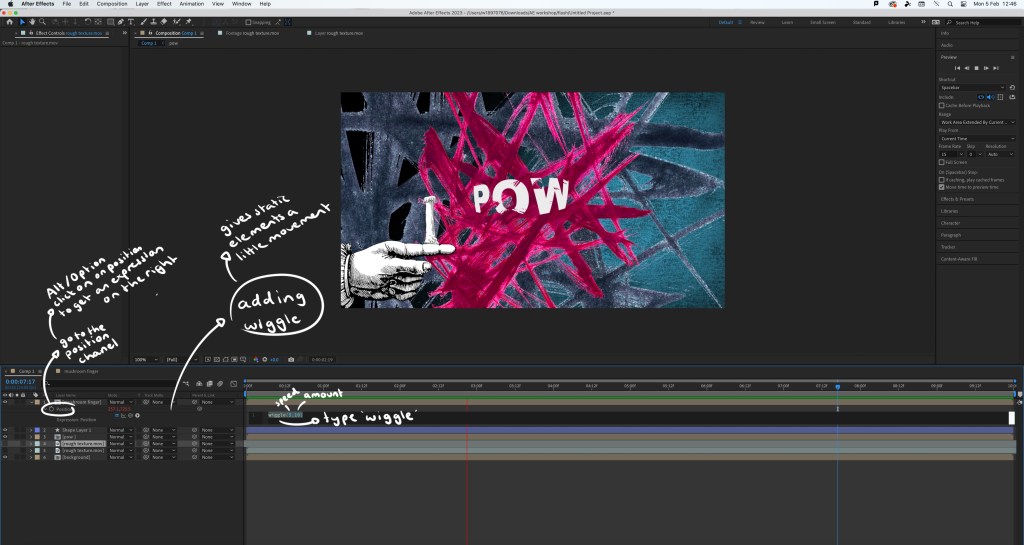The height and width of the screenshot is (545, 1024).
Task: Hide the Shape Layer 1 layer
Action: pyautogui.click(x=5, y=429)
